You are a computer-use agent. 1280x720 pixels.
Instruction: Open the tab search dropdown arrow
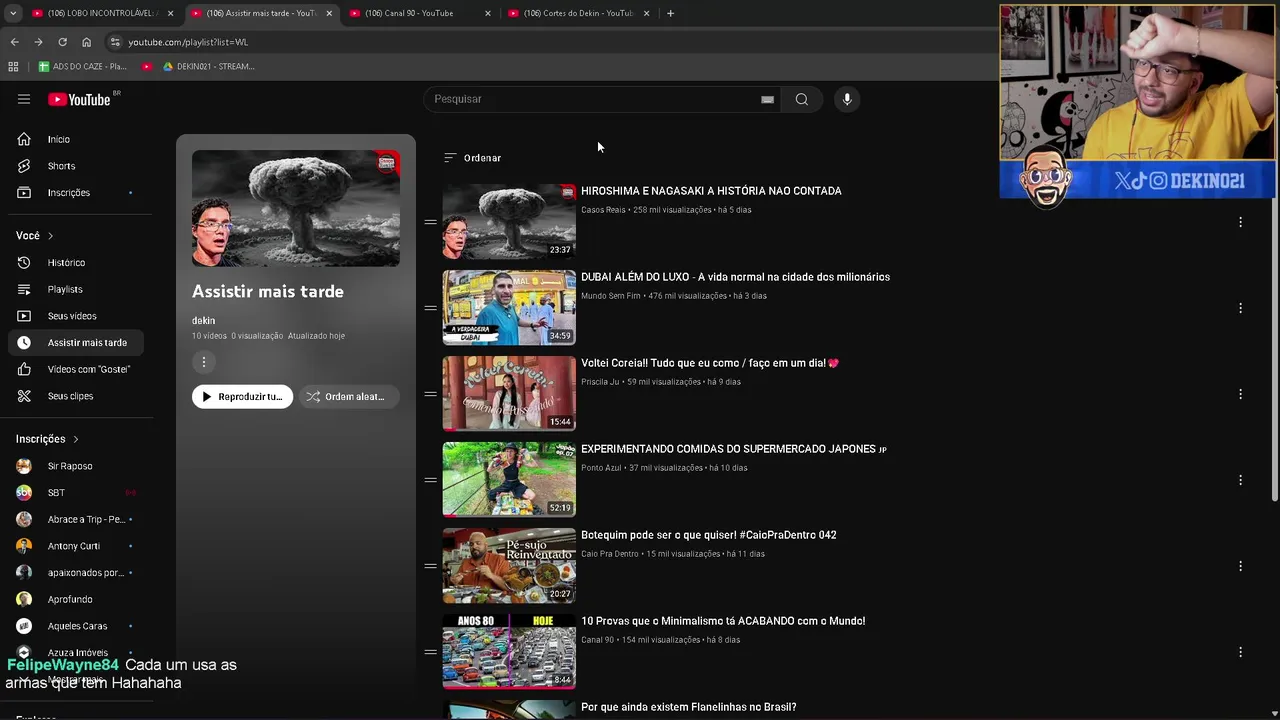click(13, 13)
